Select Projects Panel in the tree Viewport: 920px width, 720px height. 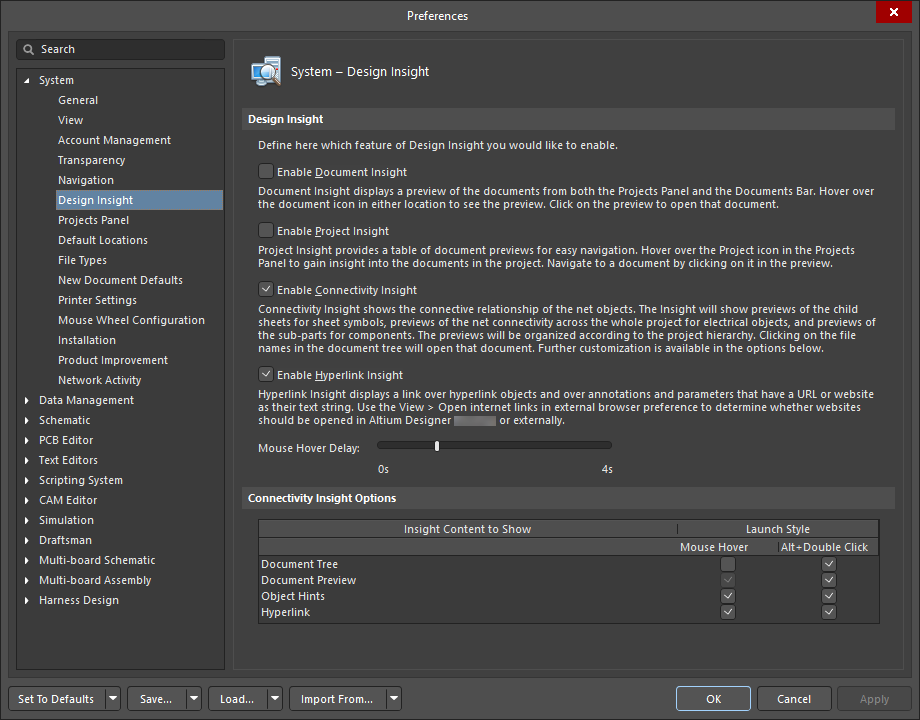click(93, 220)
